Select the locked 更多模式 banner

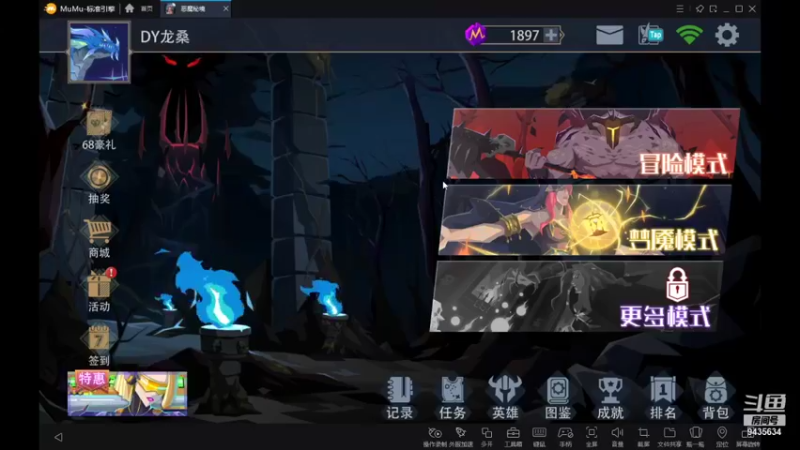[x=577, y=296]
